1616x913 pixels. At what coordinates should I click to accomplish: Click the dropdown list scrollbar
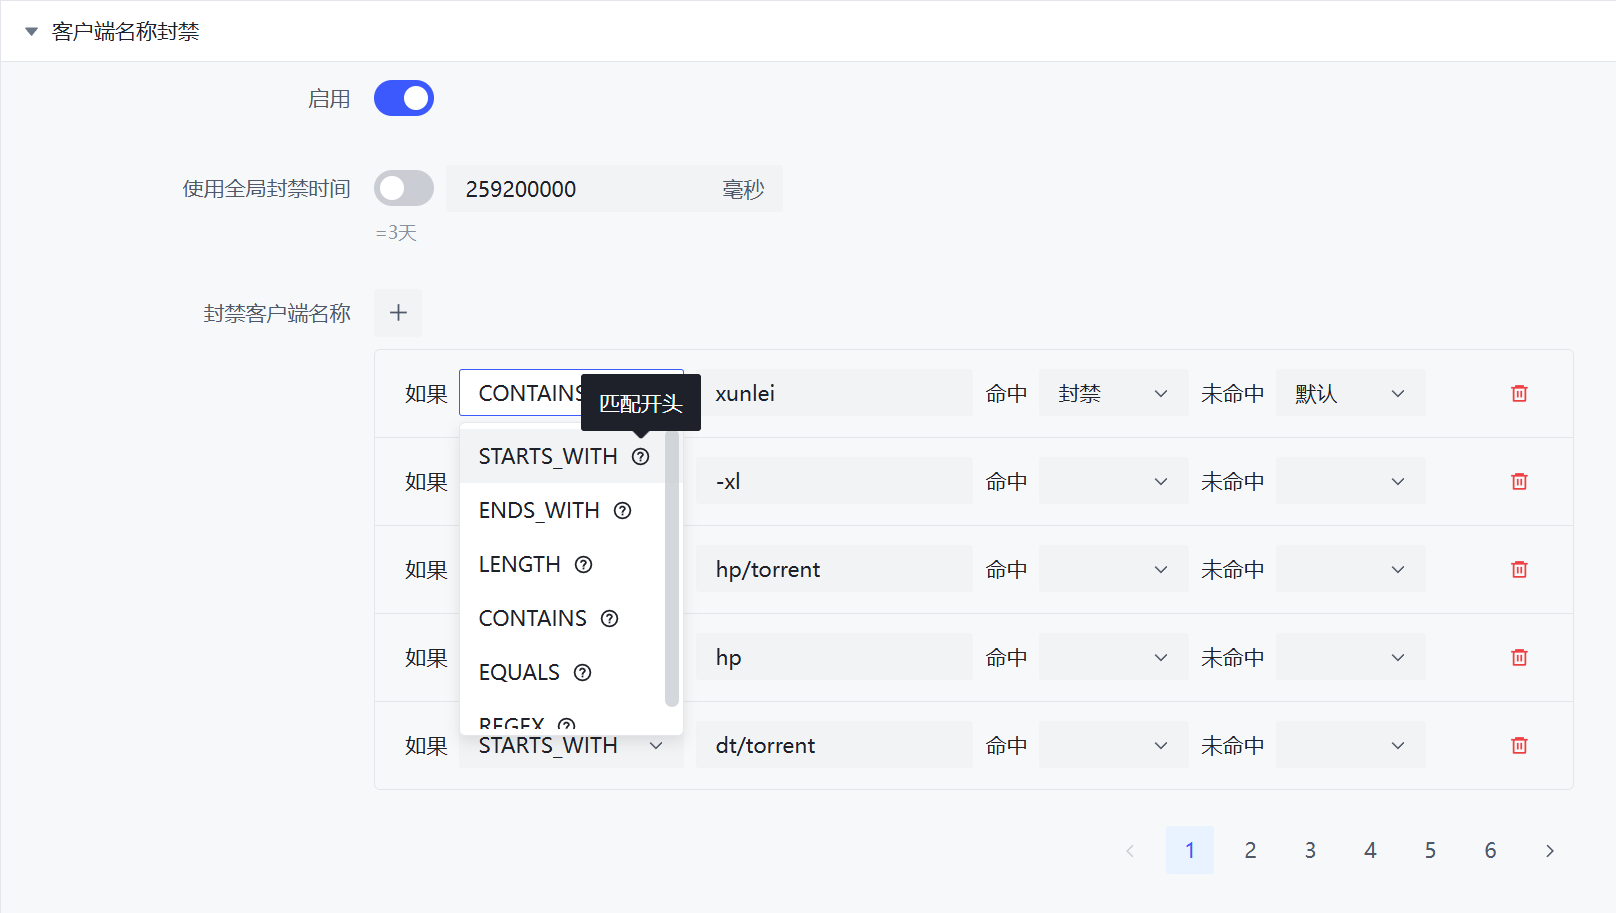coord(671,570)
